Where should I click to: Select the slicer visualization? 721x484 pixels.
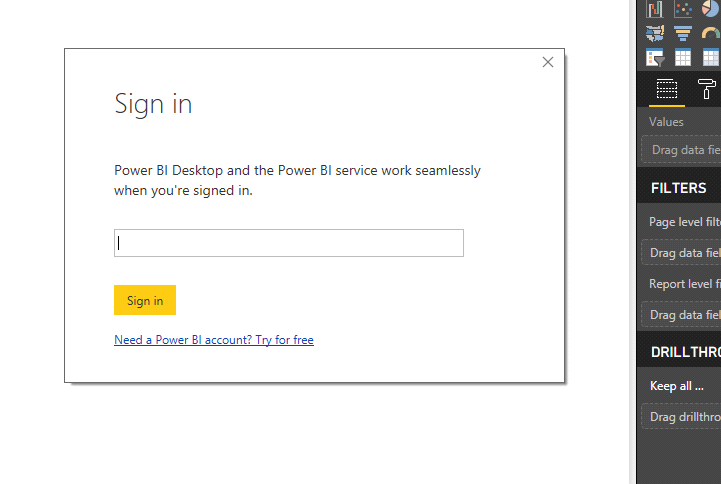[x=655, y=58]
